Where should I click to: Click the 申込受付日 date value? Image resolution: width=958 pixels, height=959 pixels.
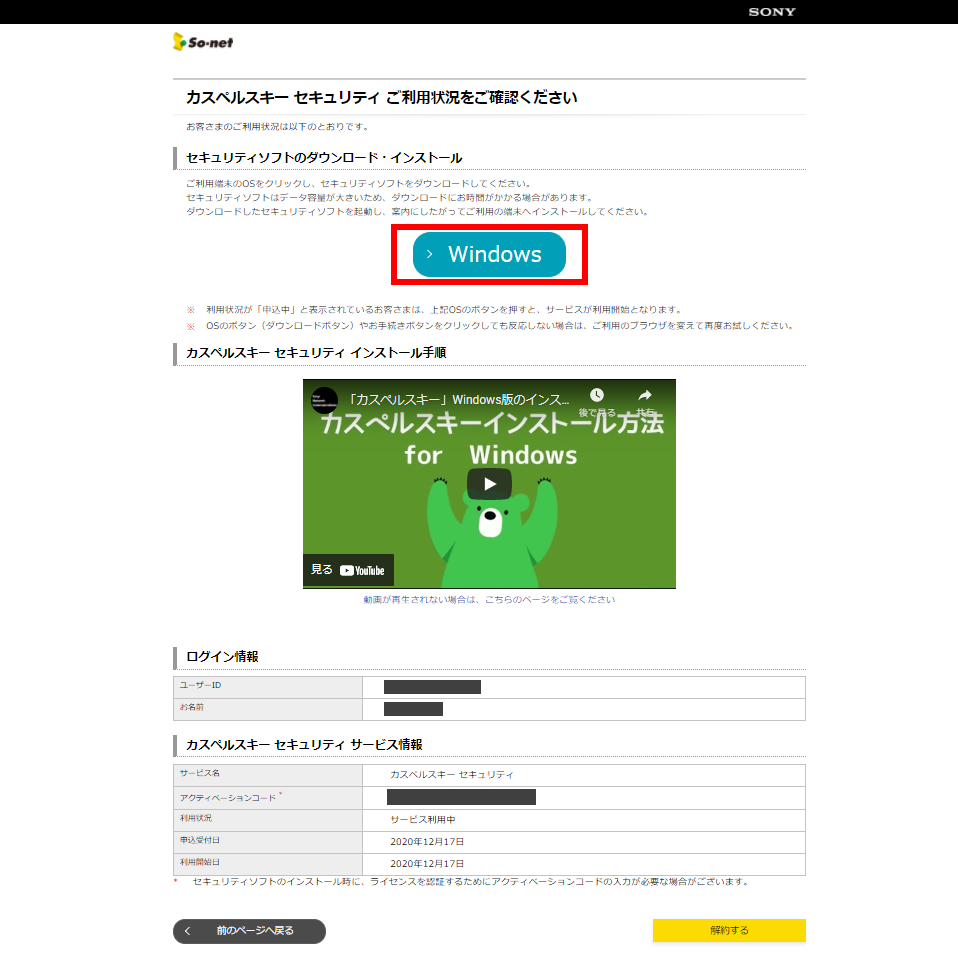(427, 841)
